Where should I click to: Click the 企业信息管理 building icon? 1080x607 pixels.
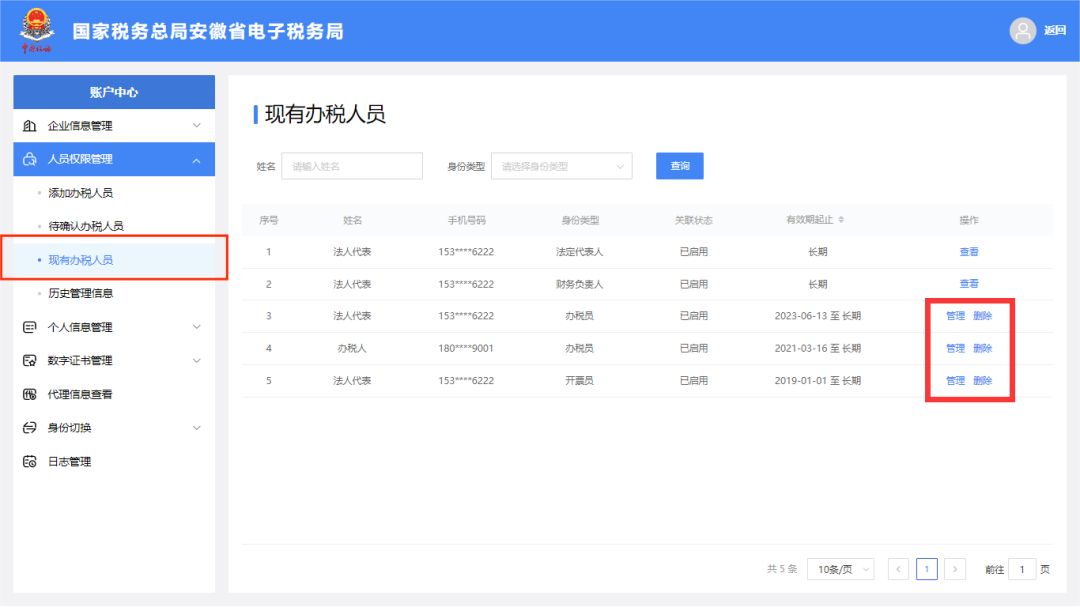coord(30,125)
